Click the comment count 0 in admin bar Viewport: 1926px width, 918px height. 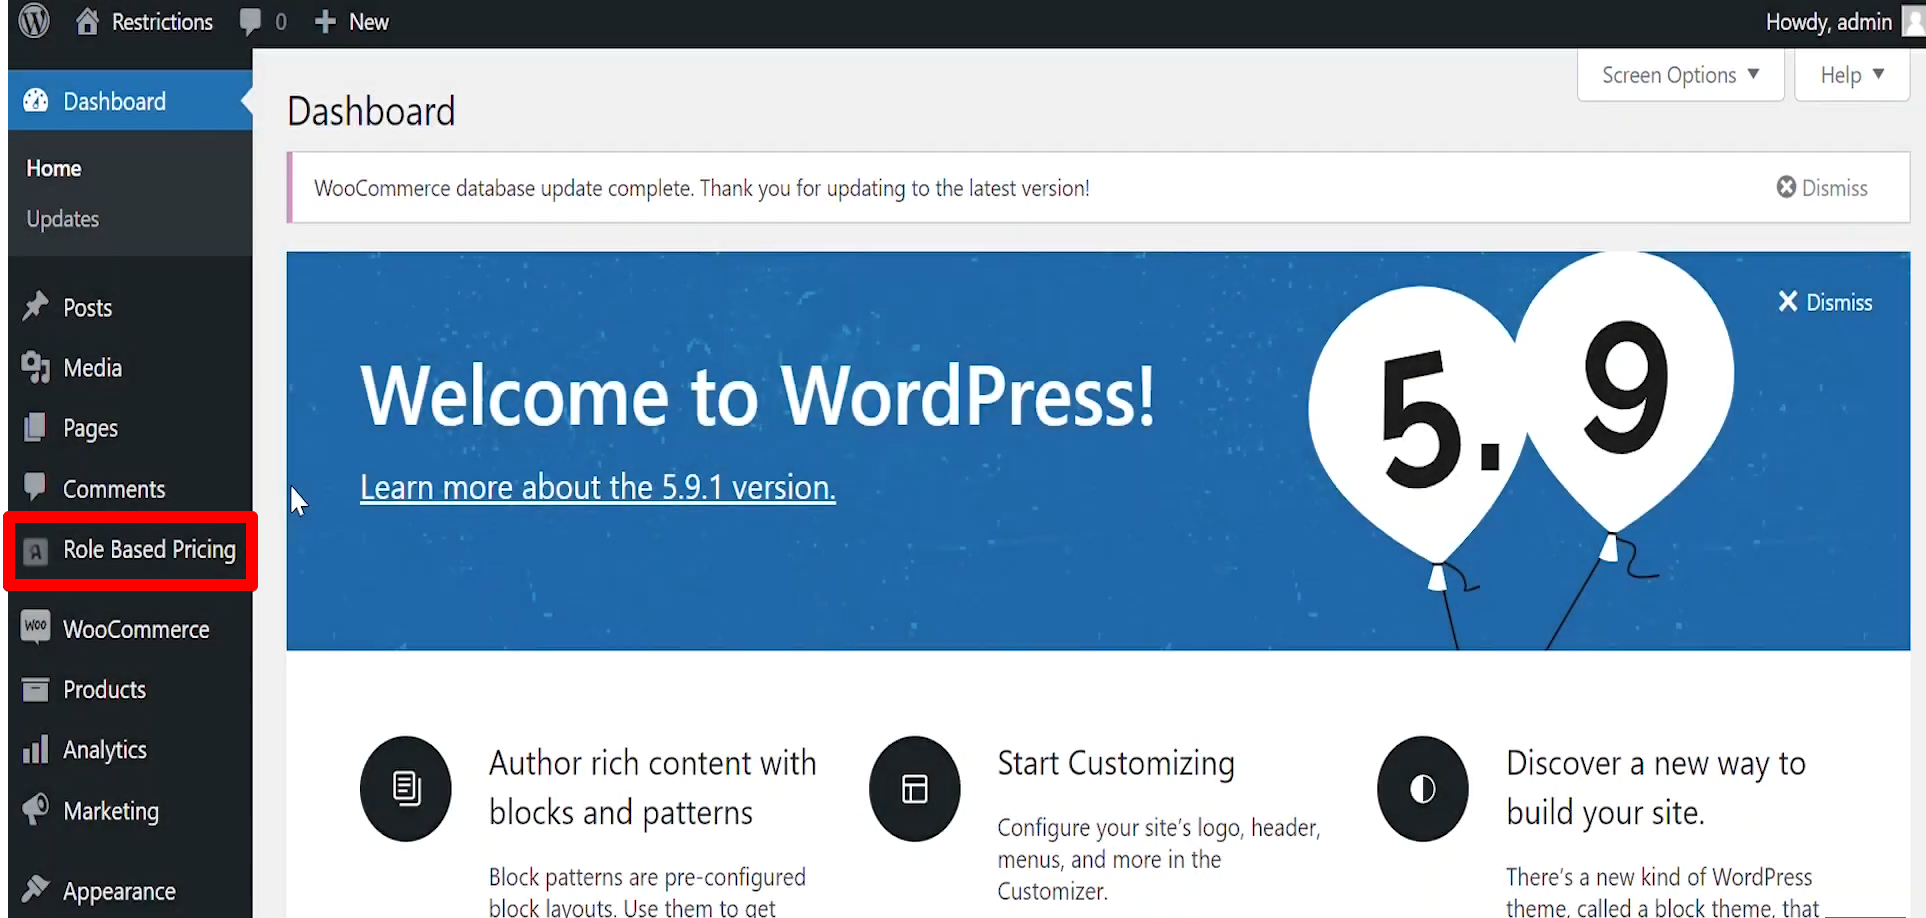(281, 22)
